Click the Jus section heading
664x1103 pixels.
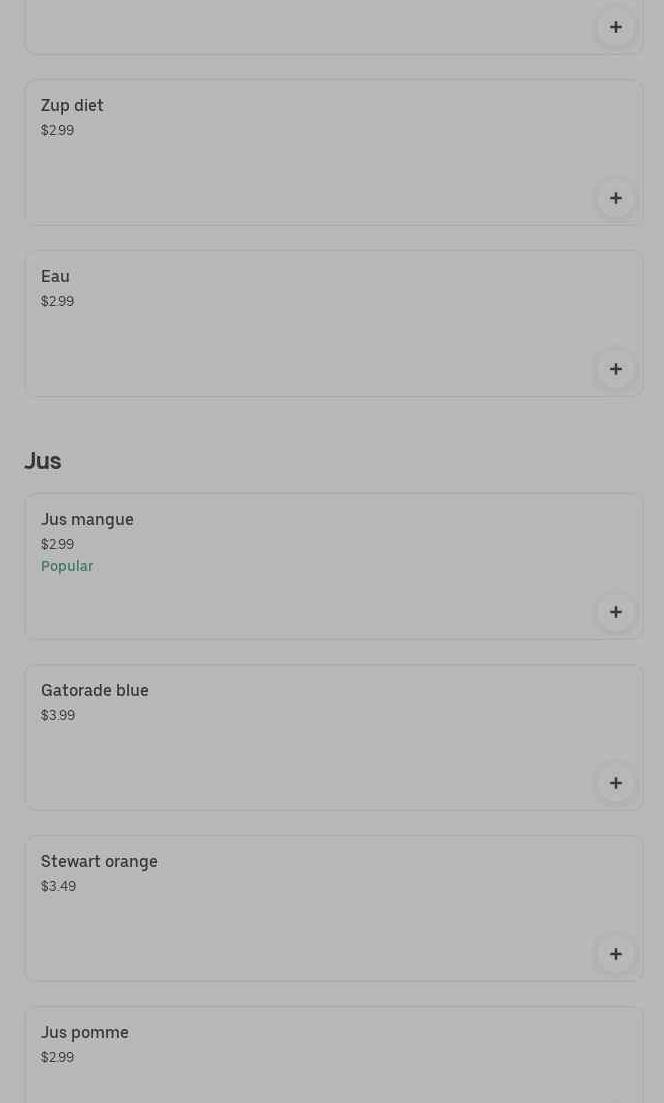(x=43, y=461)
